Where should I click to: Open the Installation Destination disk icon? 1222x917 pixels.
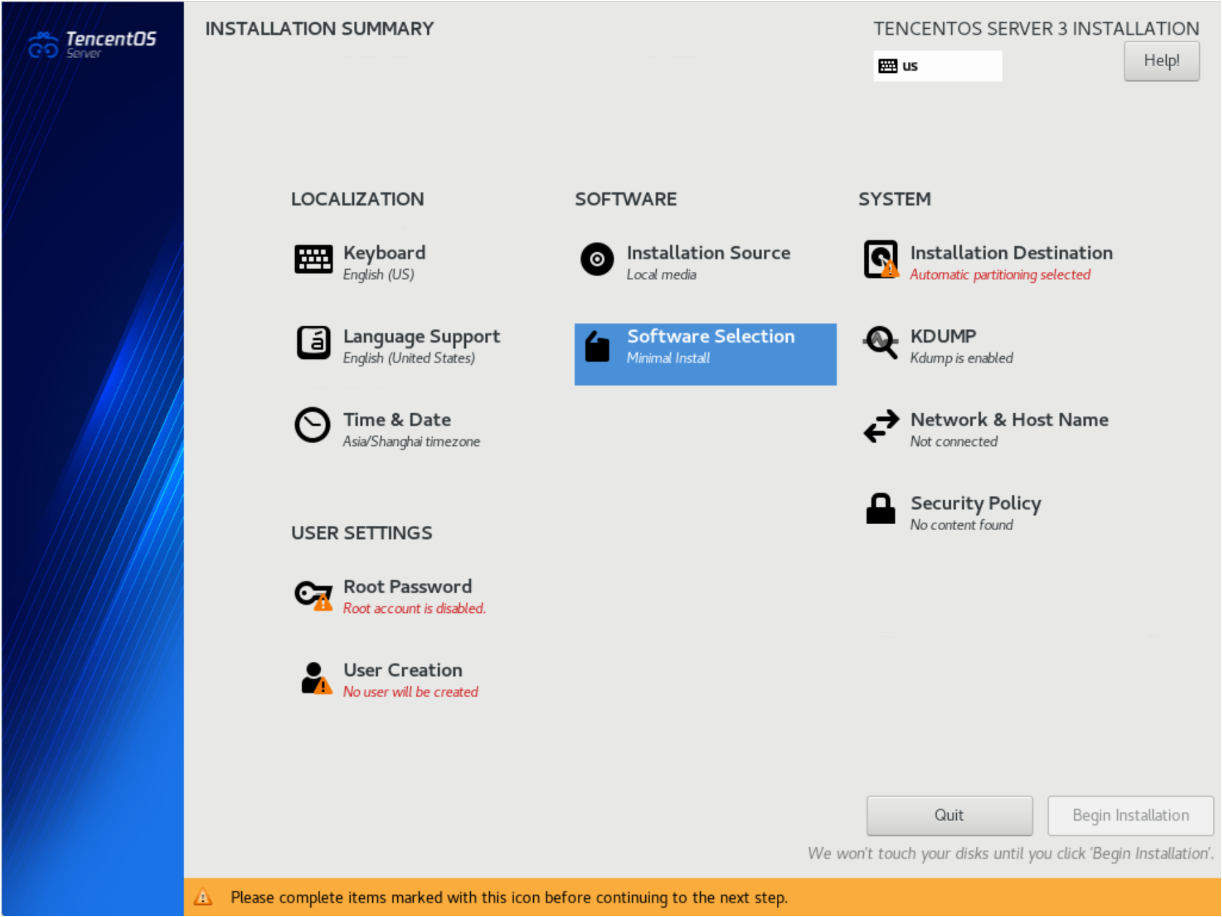(x=881, y=260)
